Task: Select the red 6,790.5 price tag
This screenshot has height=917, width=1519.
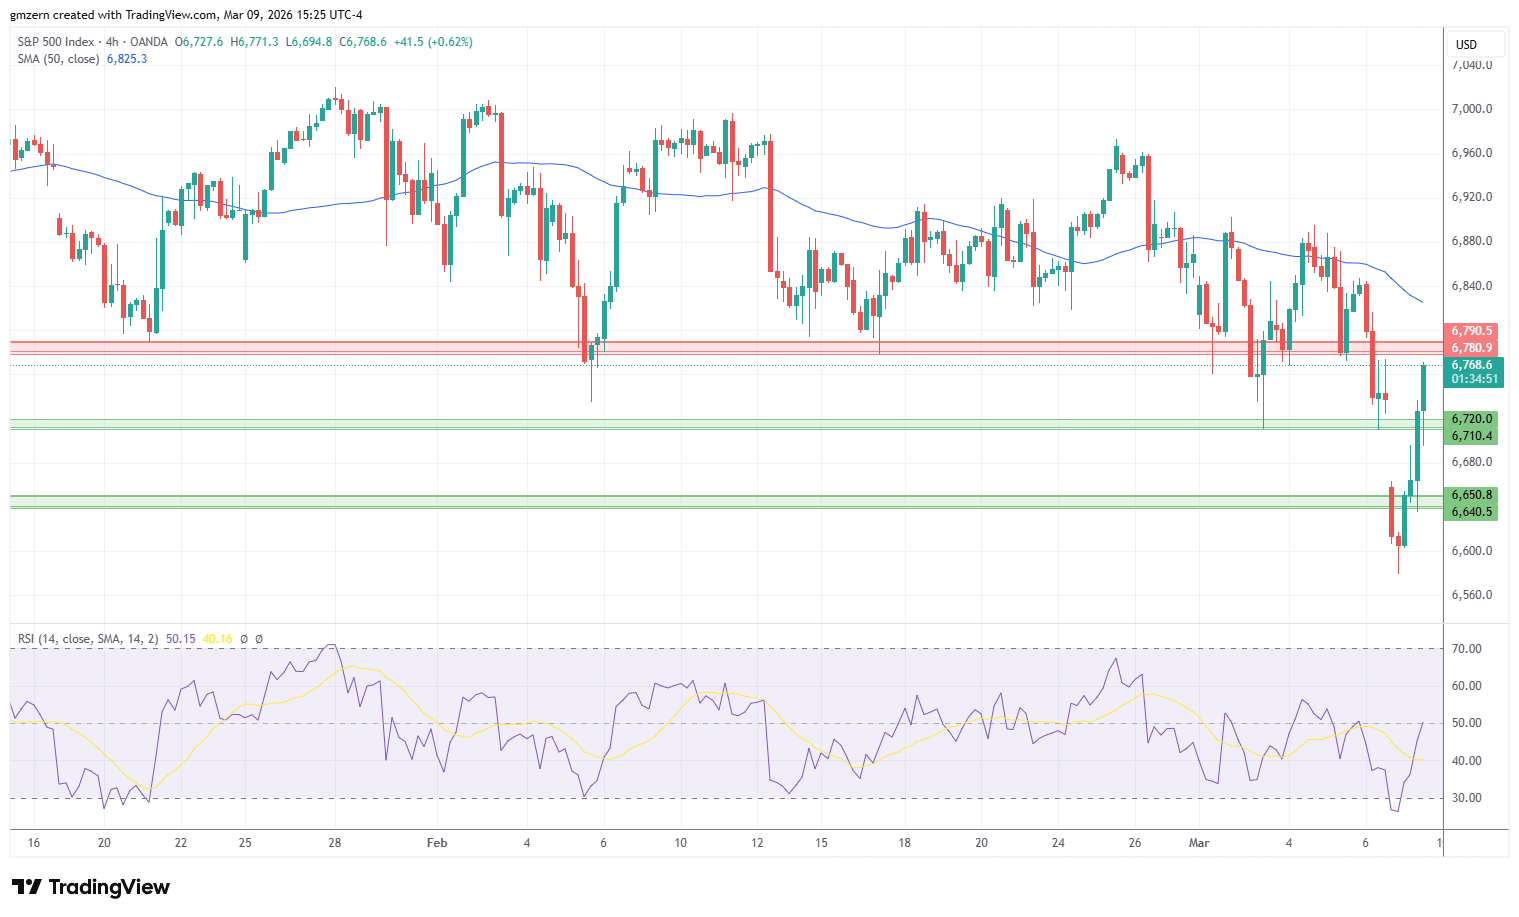Action: pos(1472,331)
